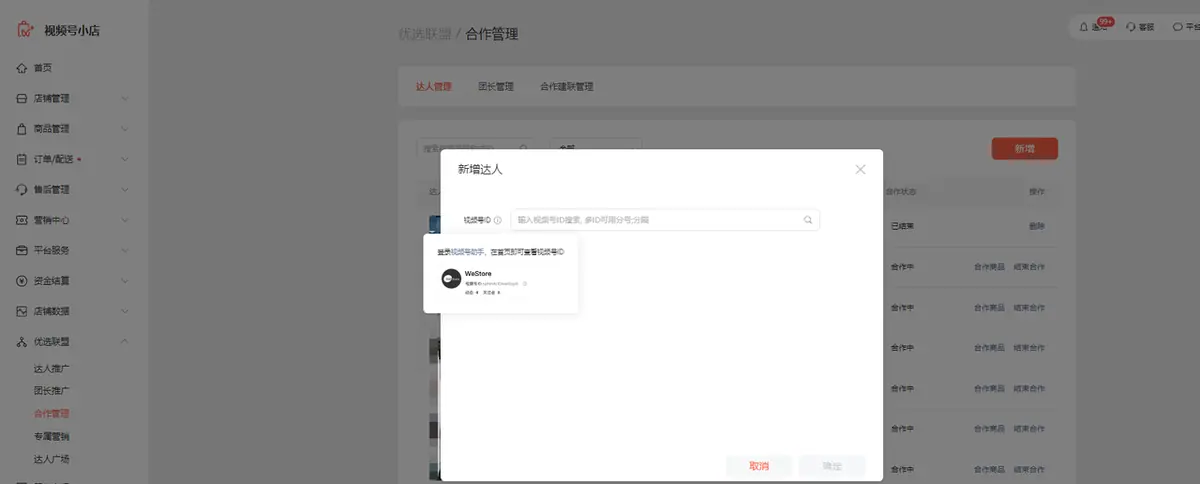Click the 优选联盟 network icon
This screenshot has height=484, width=1200.
point(22,341)
